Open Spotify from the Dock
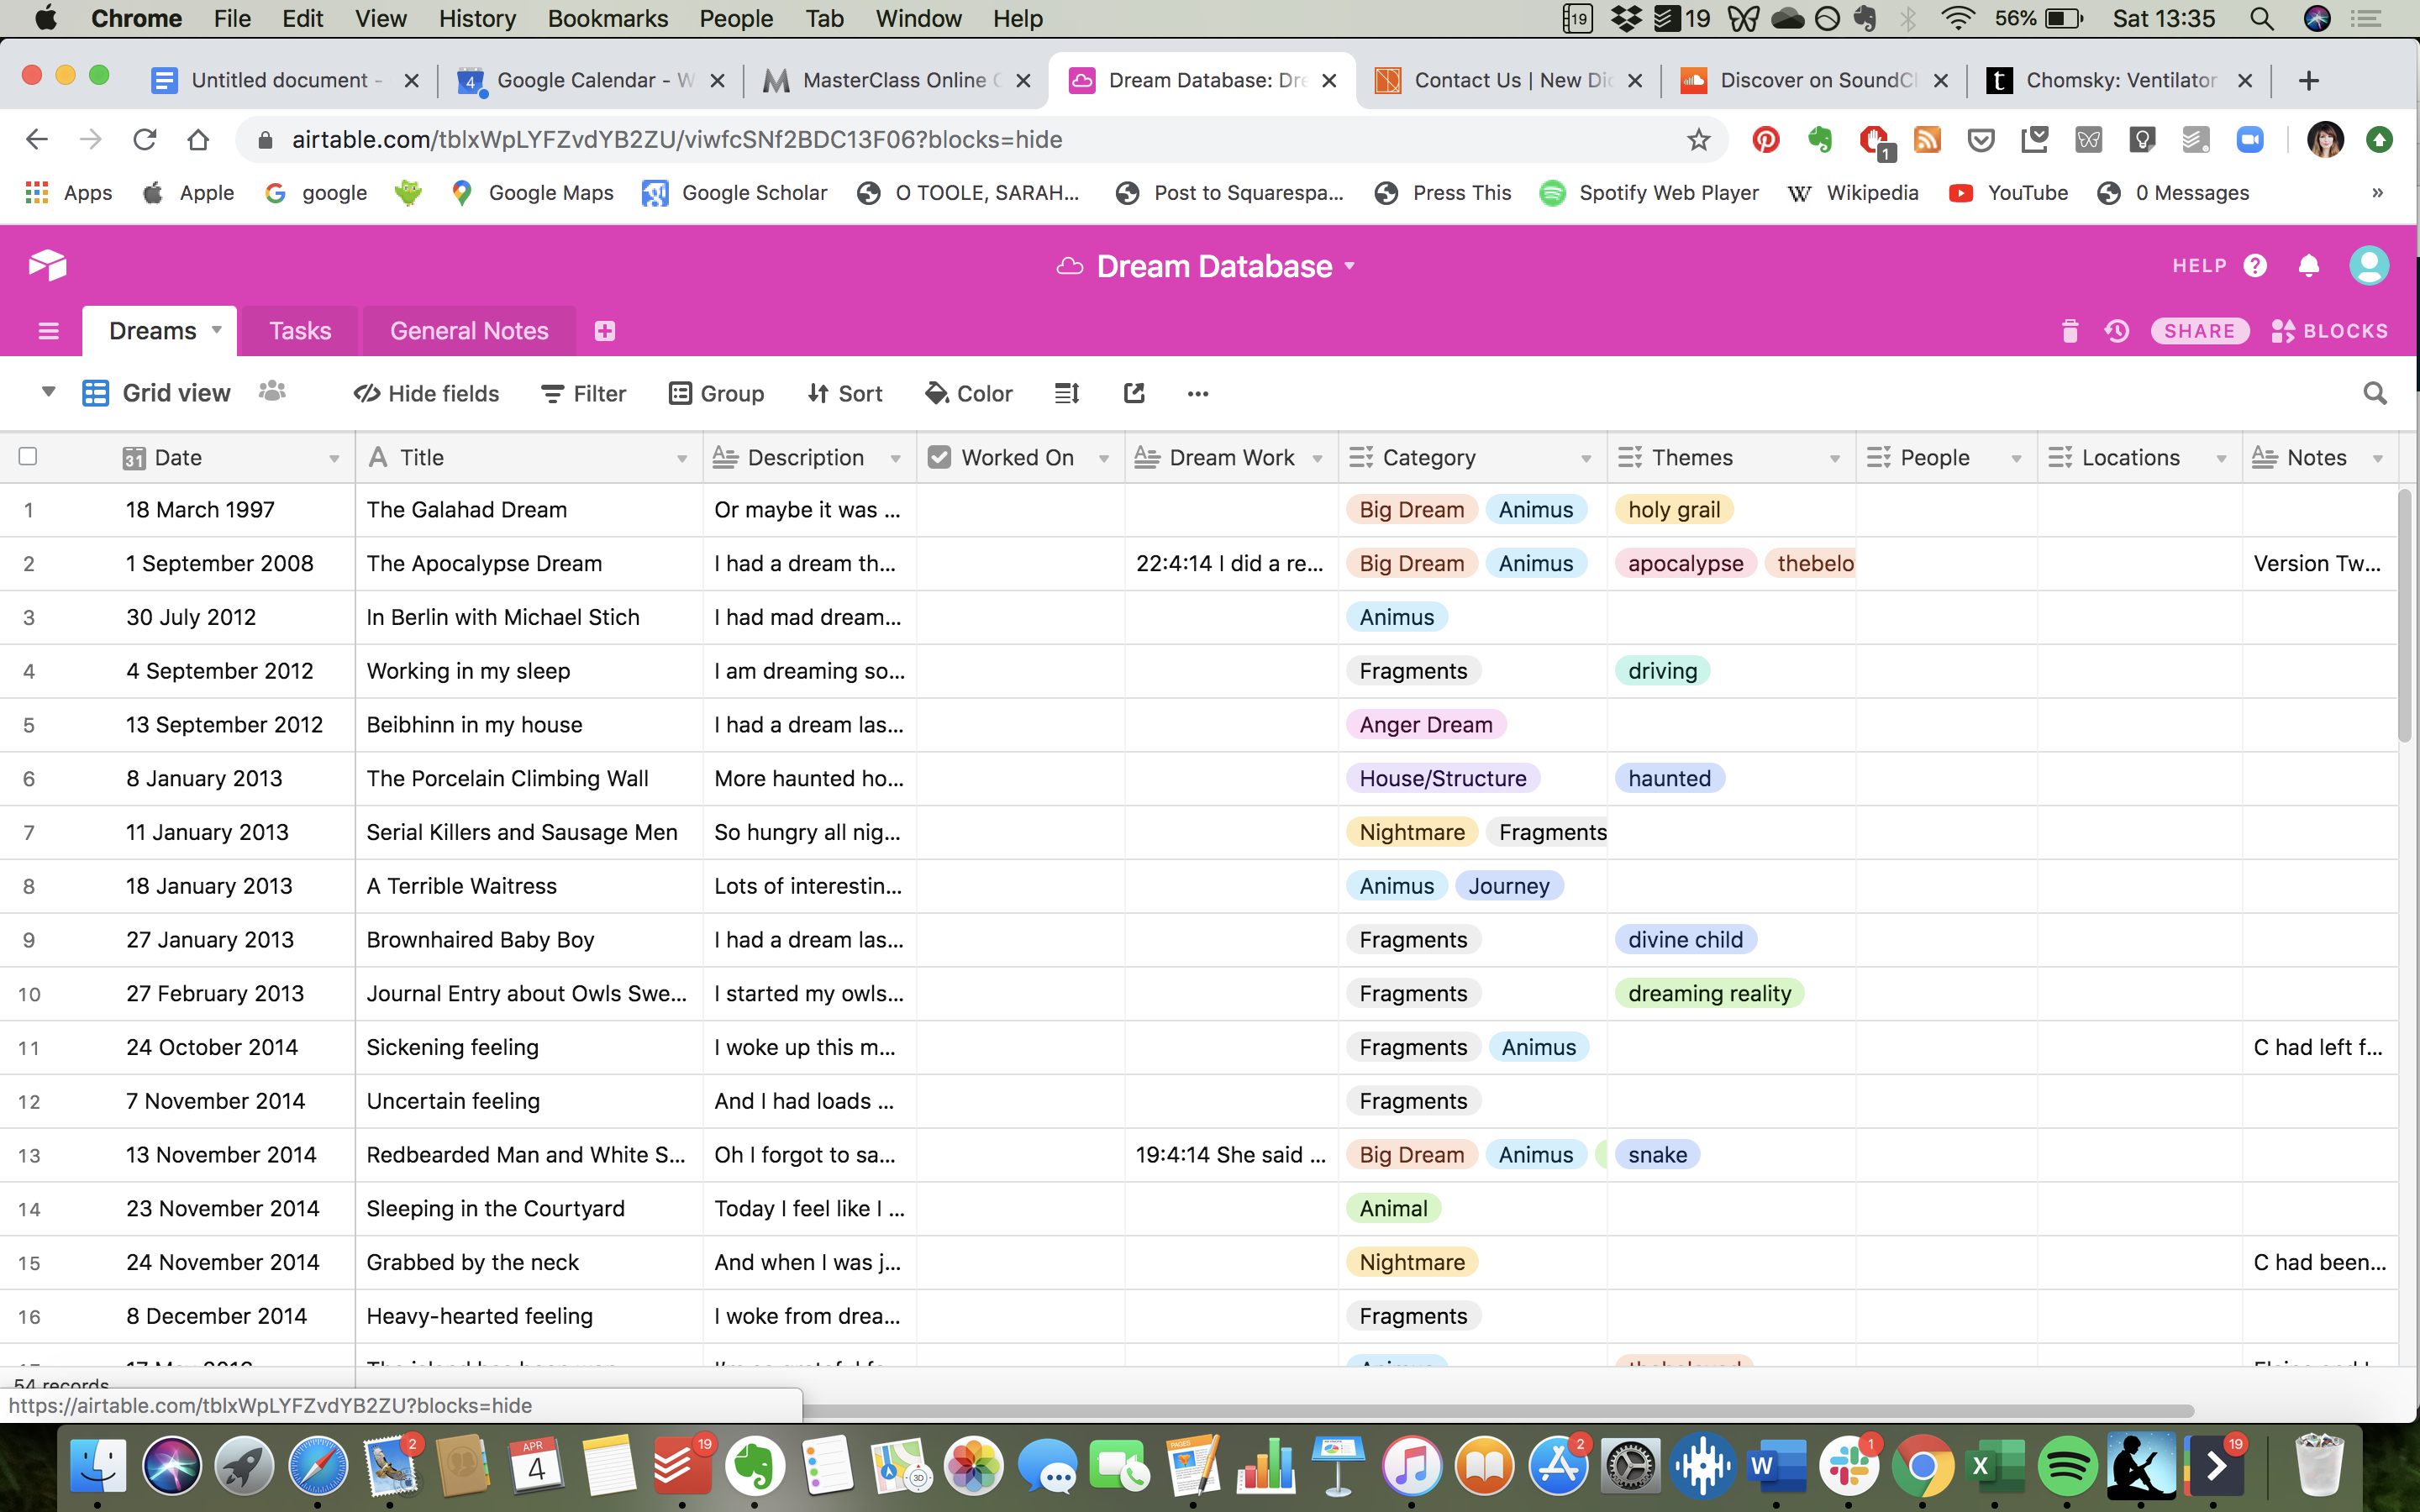 2067,1466
